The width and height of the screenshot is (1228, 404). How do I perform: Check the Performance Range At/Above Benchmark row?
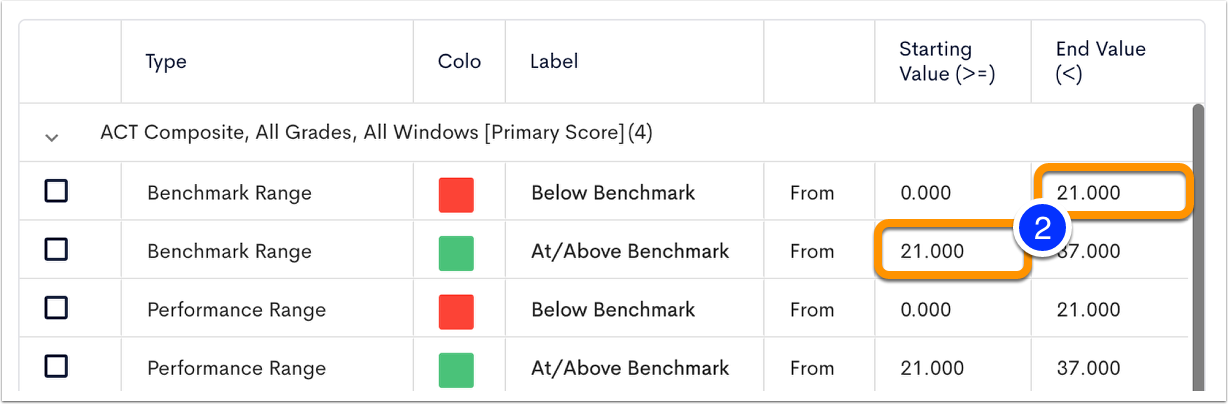point(56,367)
